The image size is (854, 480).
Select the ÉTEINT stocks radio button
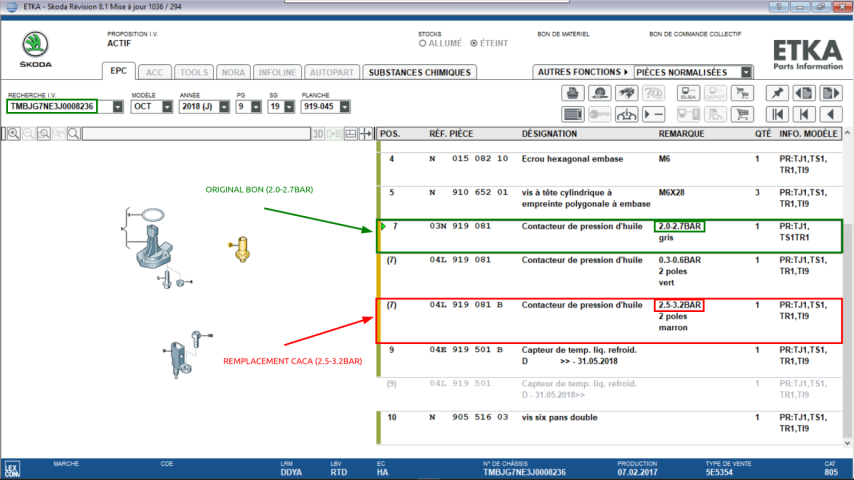[x=474, y=43]
